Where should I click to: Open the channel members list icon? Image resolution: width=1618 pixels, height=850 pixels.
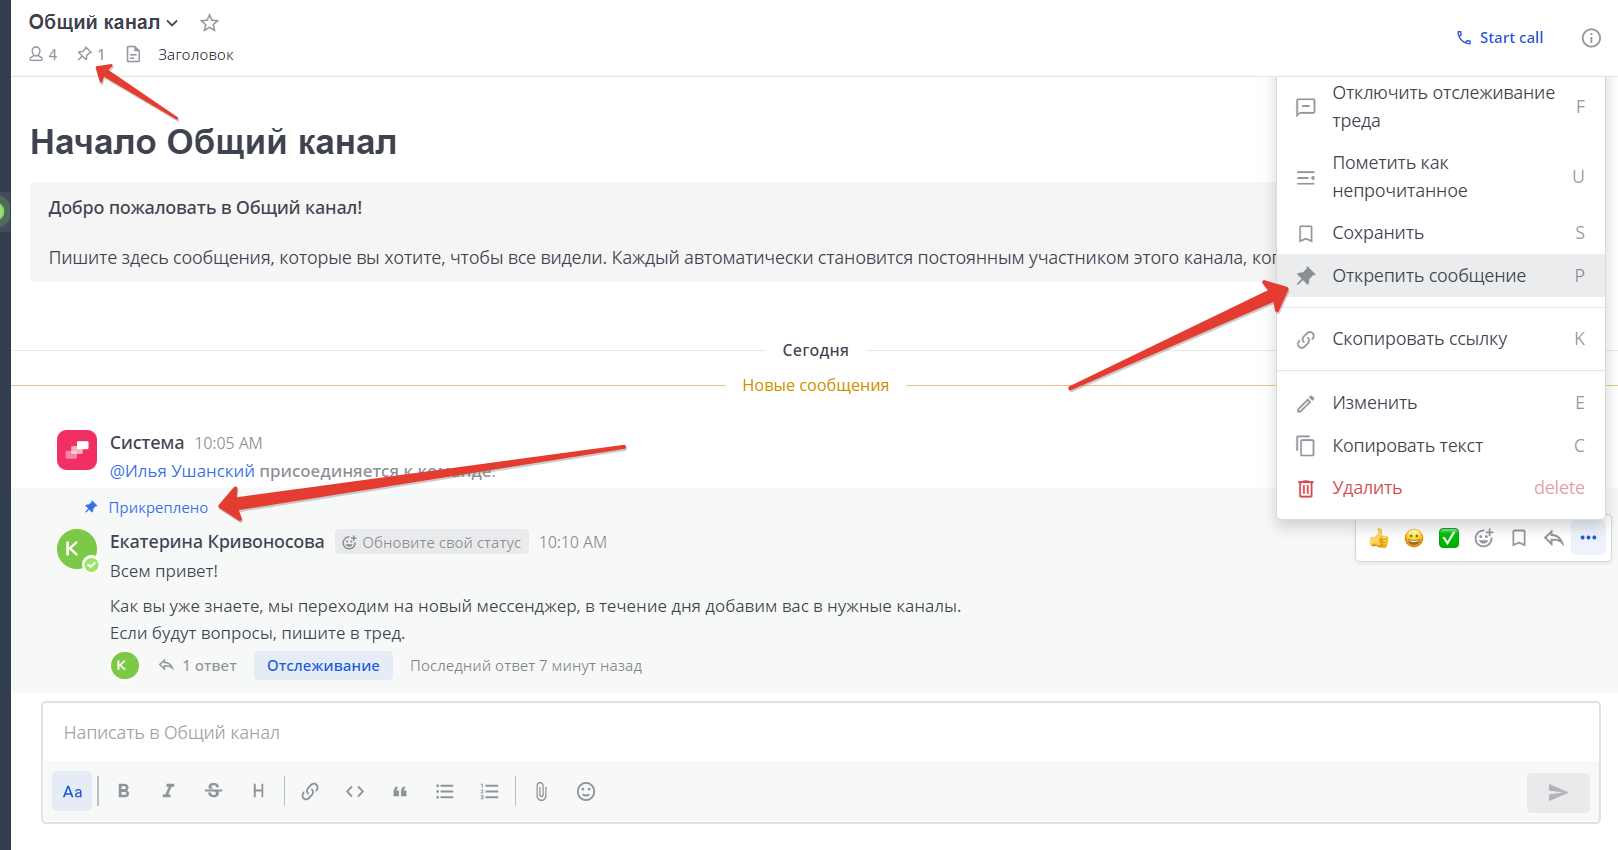(43, 55)
